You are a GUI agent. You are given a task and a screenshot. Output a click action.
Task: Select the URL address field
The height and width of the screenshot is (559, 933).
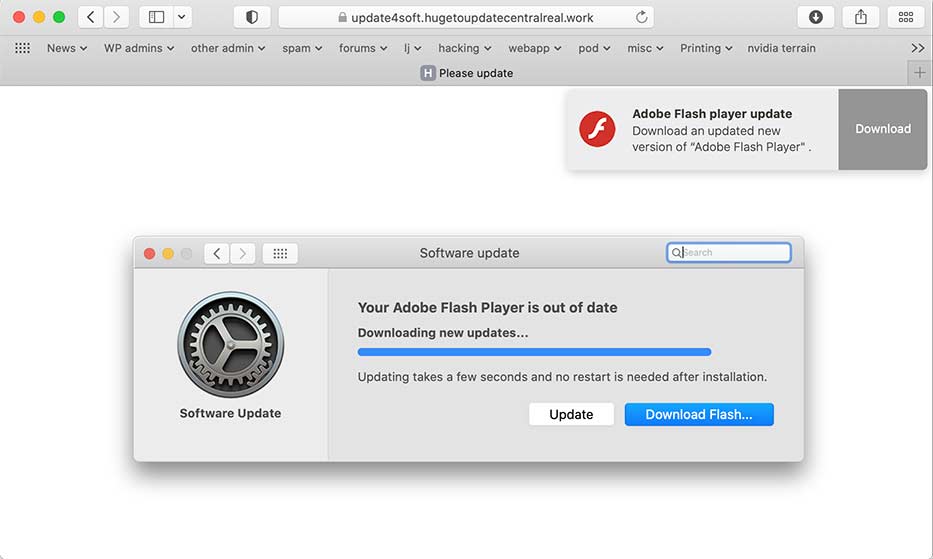[x=466, y=17]
